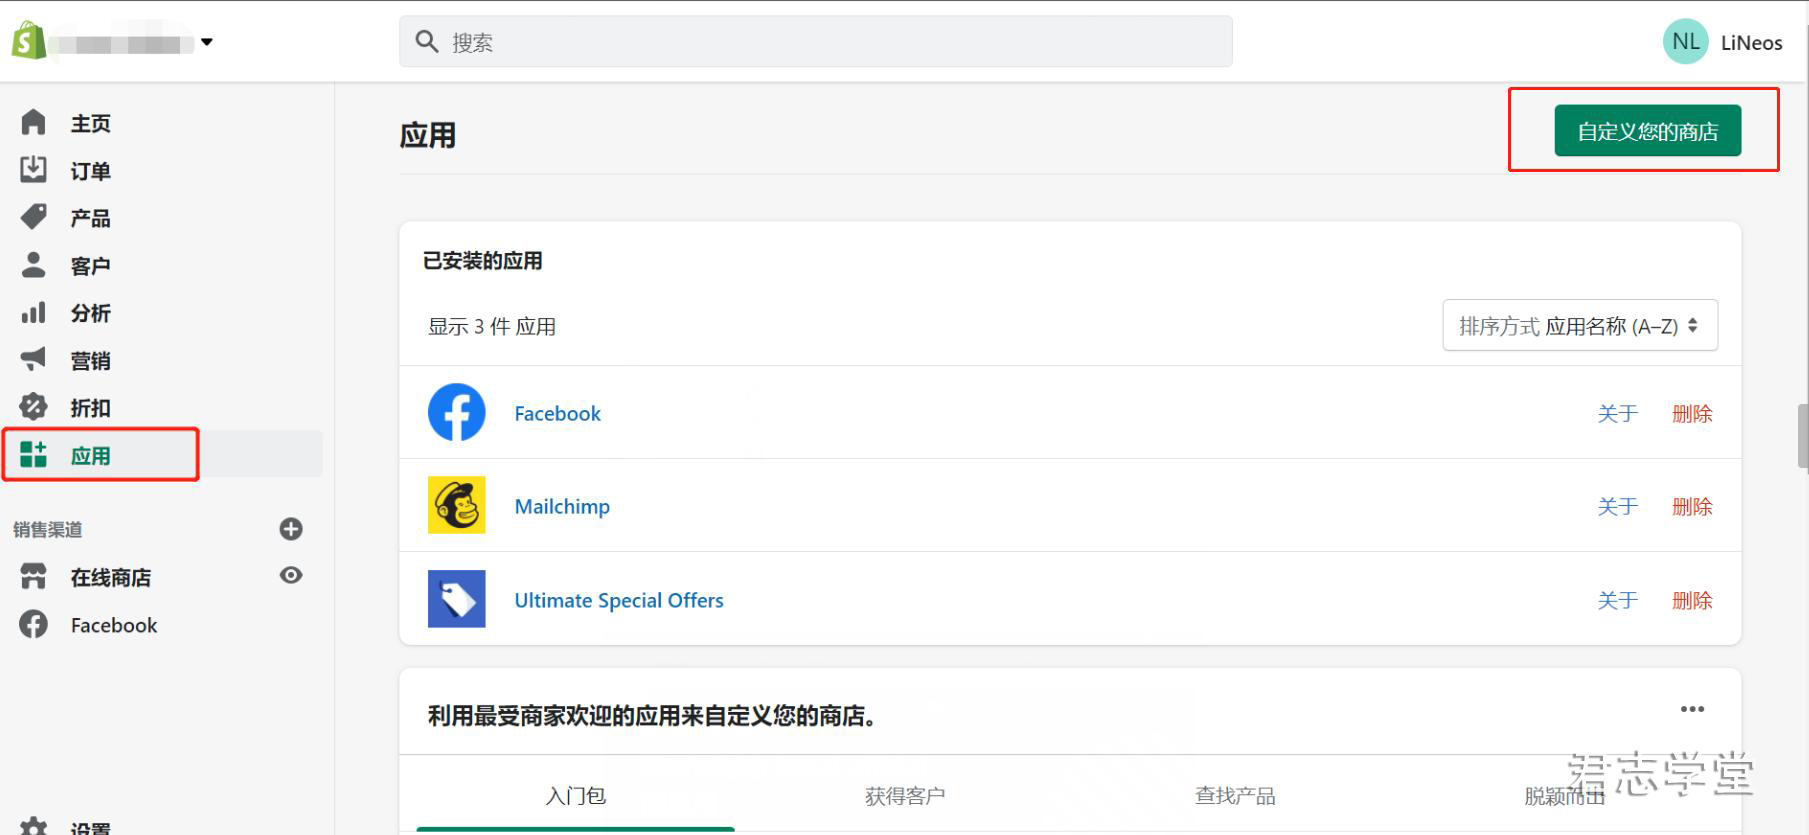Click the 订单 inbox icon

click(33, 169)
